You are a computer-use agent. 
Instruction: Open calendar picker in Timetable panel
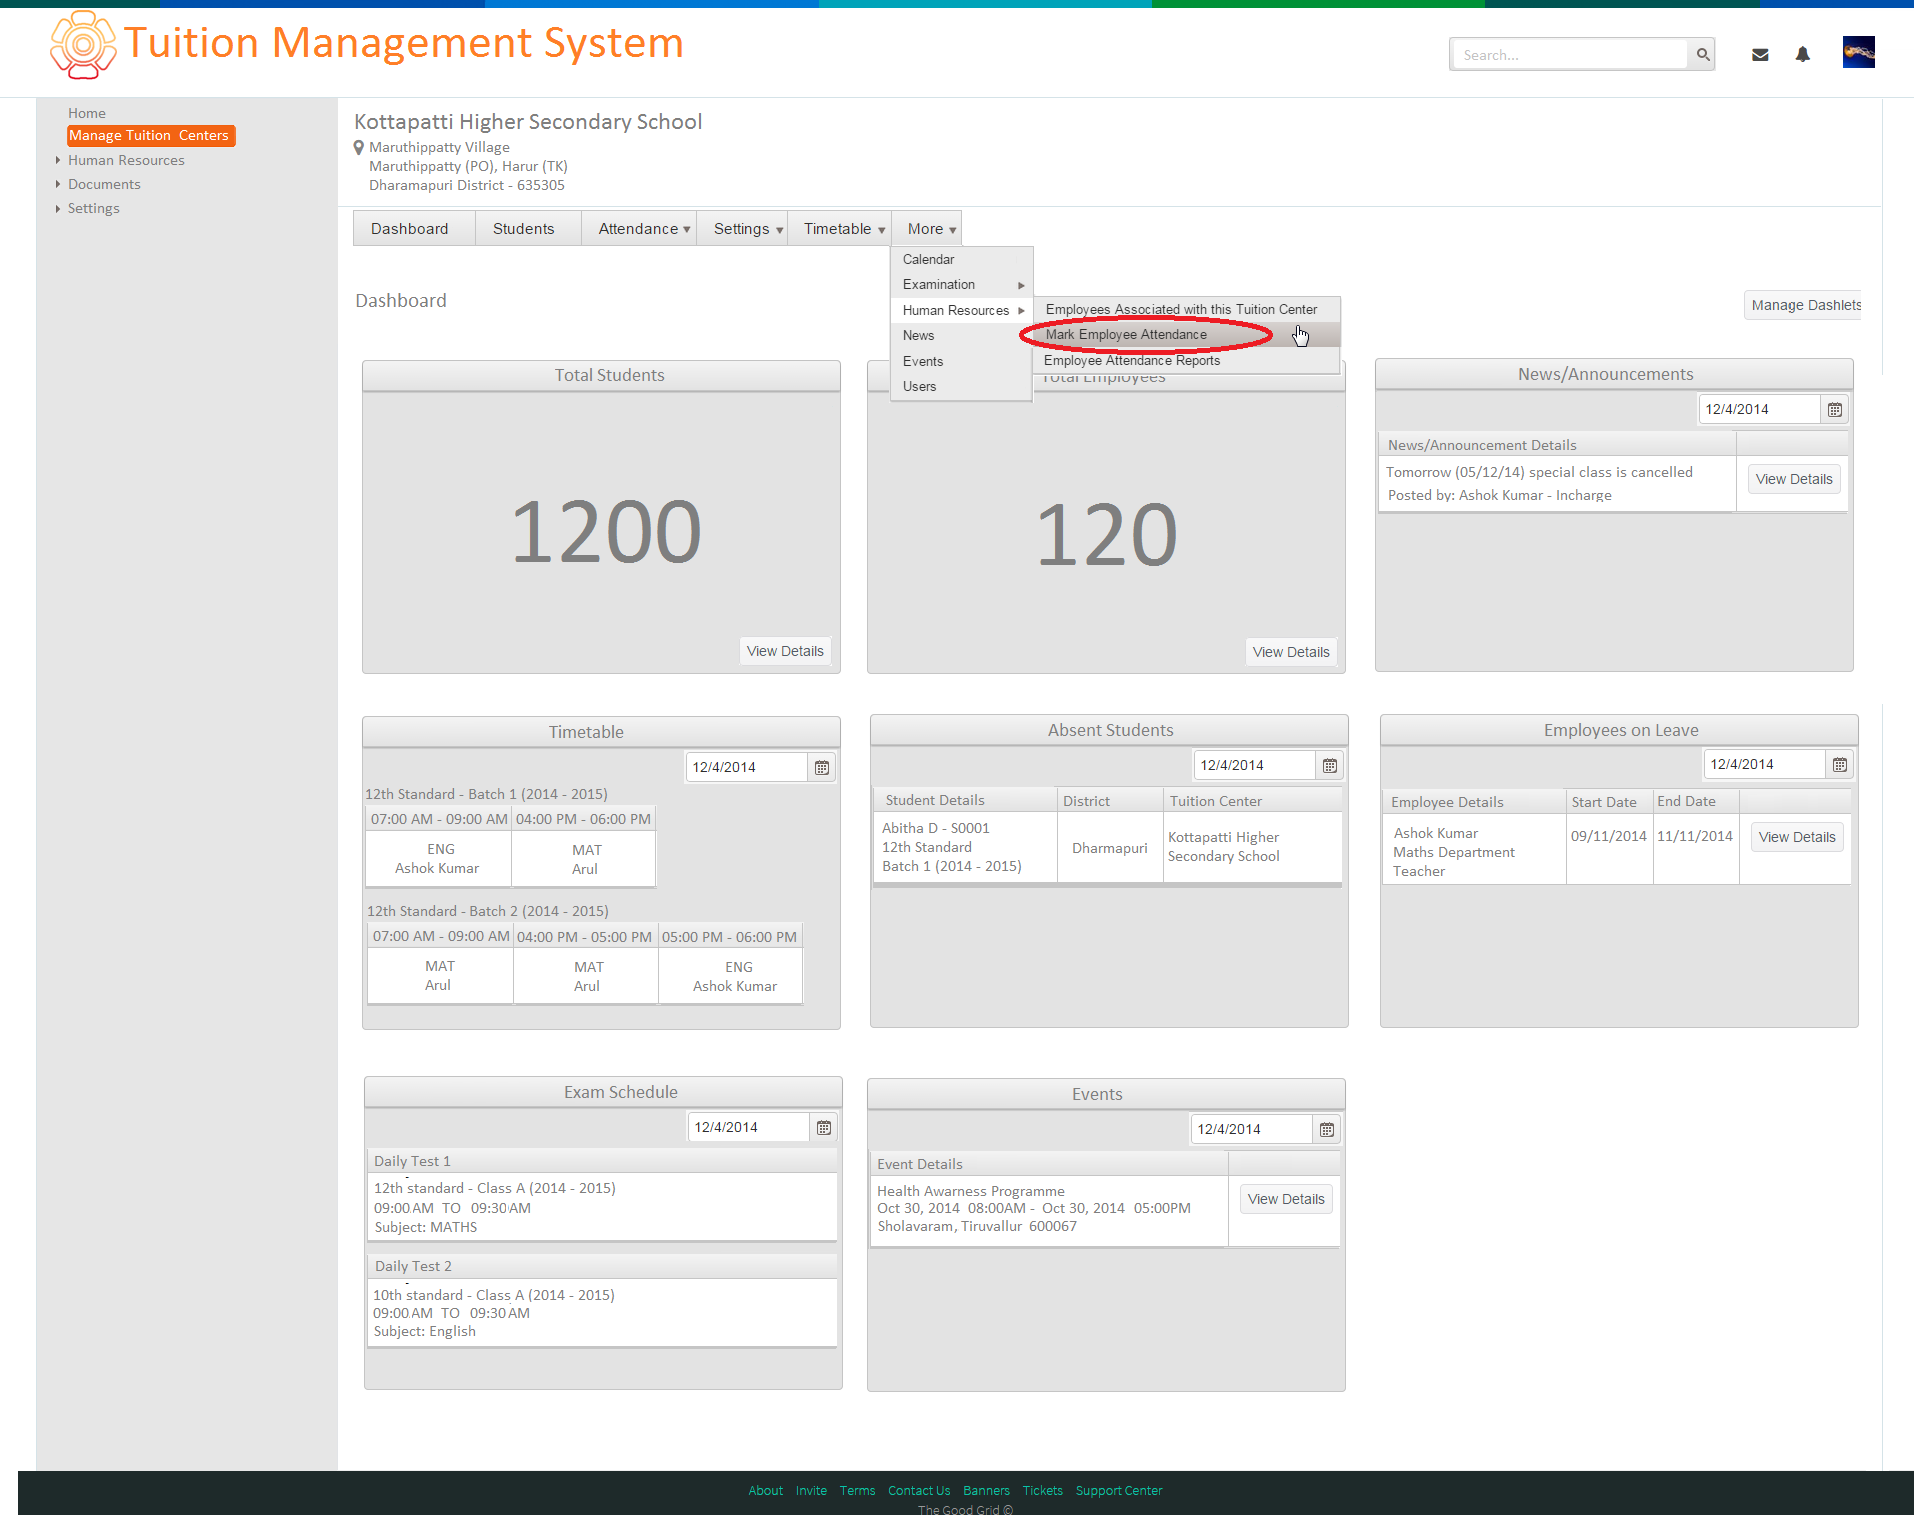point(821,767)
